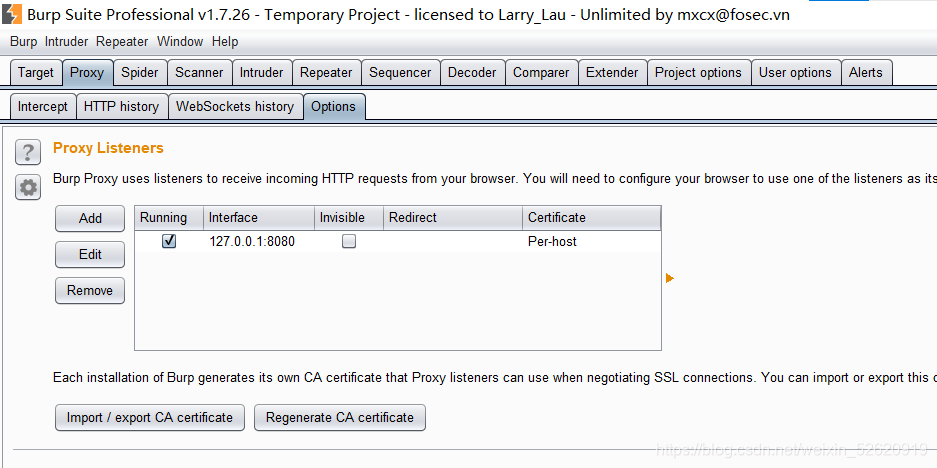Sort by the Interface column header

[x=259, y=218]
